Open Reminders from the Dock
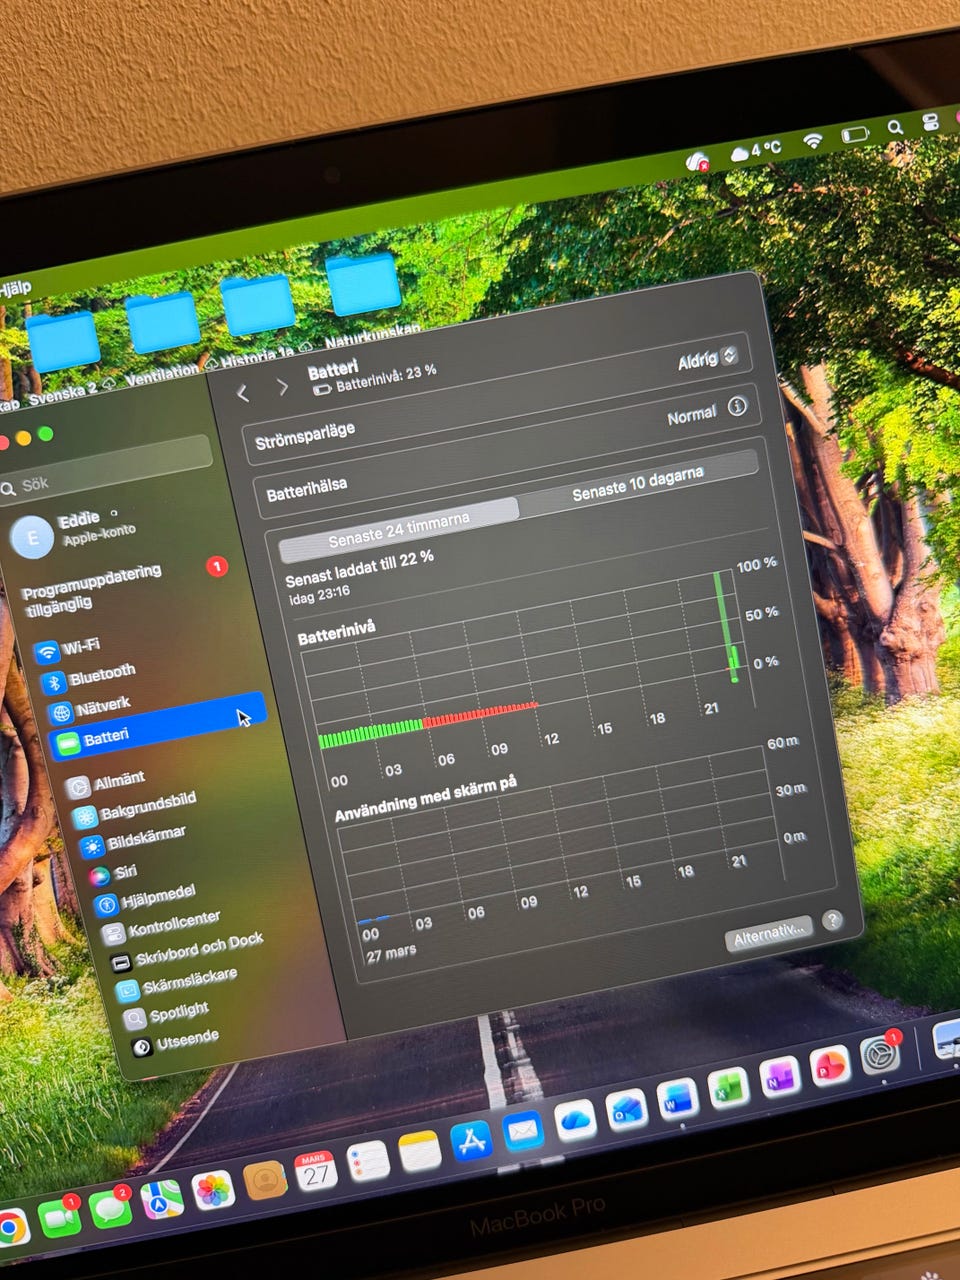 tap(368, 1162)
